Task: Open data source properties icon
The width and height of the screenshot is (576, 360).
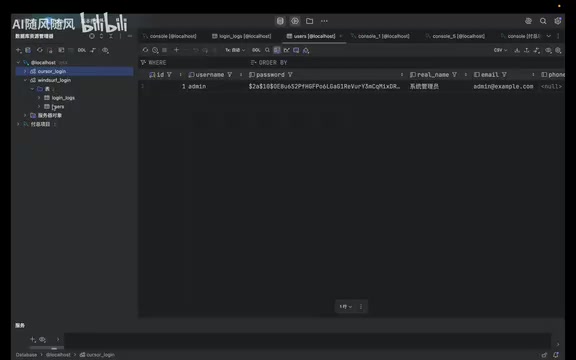Action: pos(28,50)
